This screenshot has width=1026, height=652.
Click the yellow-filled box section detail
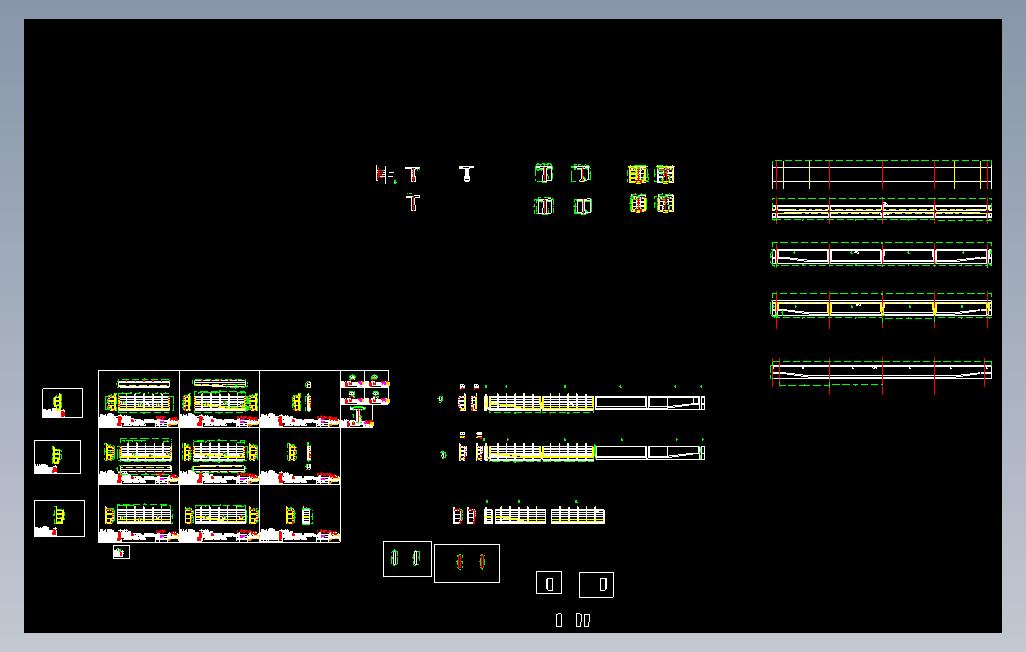coord(637,173)
